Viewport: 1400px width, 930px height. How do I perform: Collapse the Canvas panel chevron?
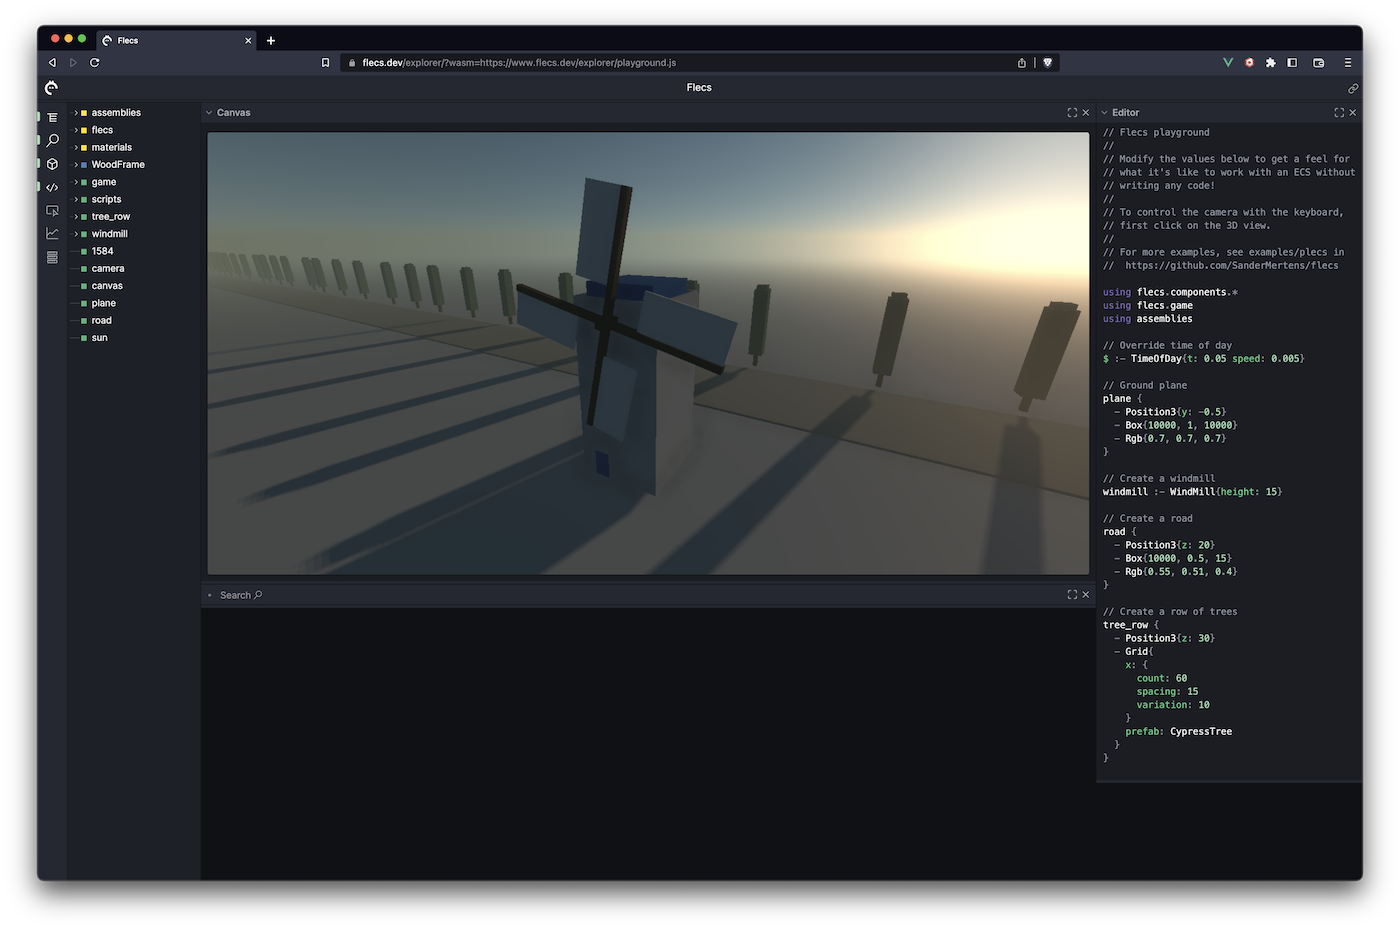pos(209,113)
